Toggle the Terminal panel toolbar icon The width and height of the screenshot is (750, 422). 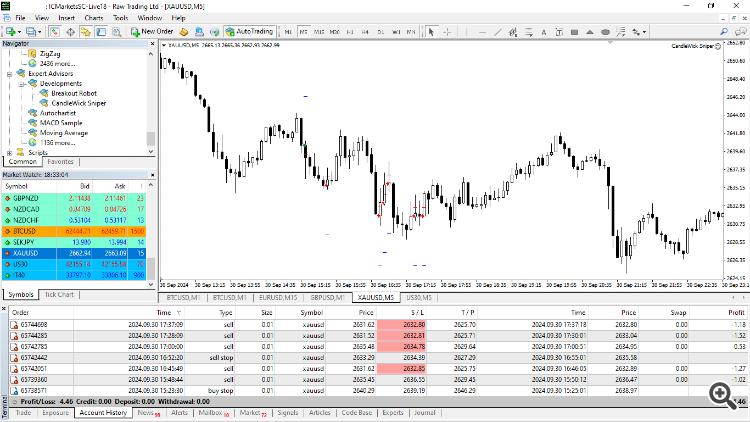pos(101,32)
